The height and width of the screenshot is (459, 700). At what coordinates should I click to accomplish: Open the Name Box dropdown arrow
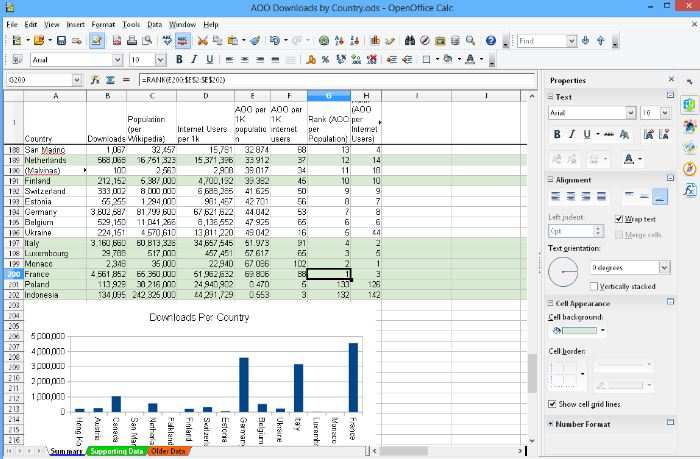(77, 80)
